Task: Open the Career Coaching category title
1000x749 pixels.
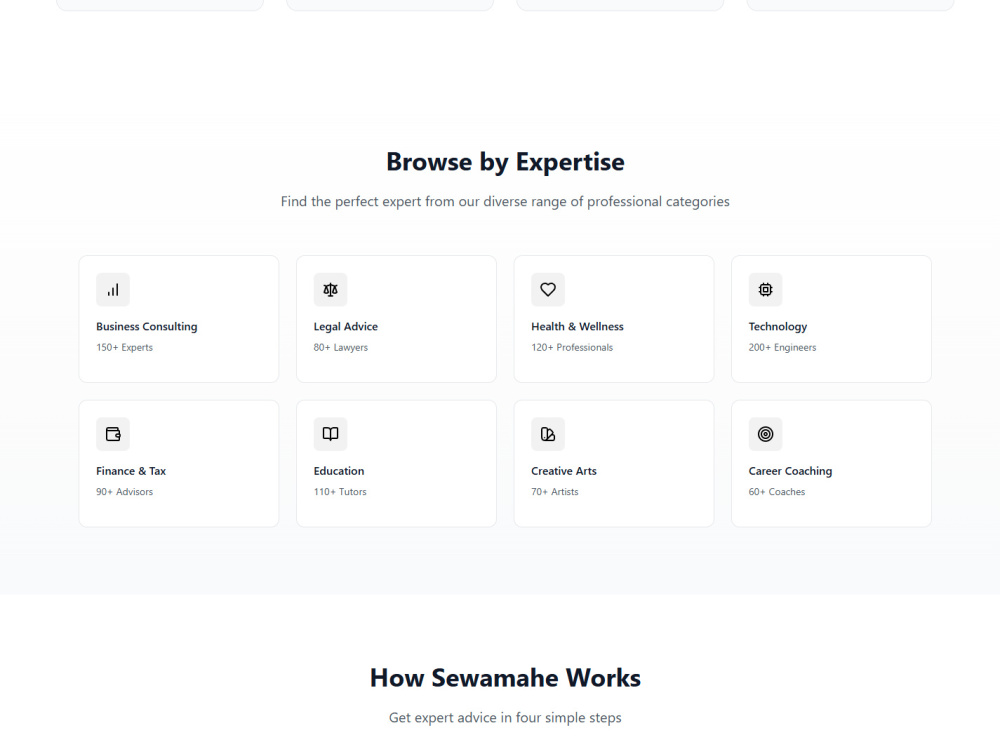Action: coord(790,471)
